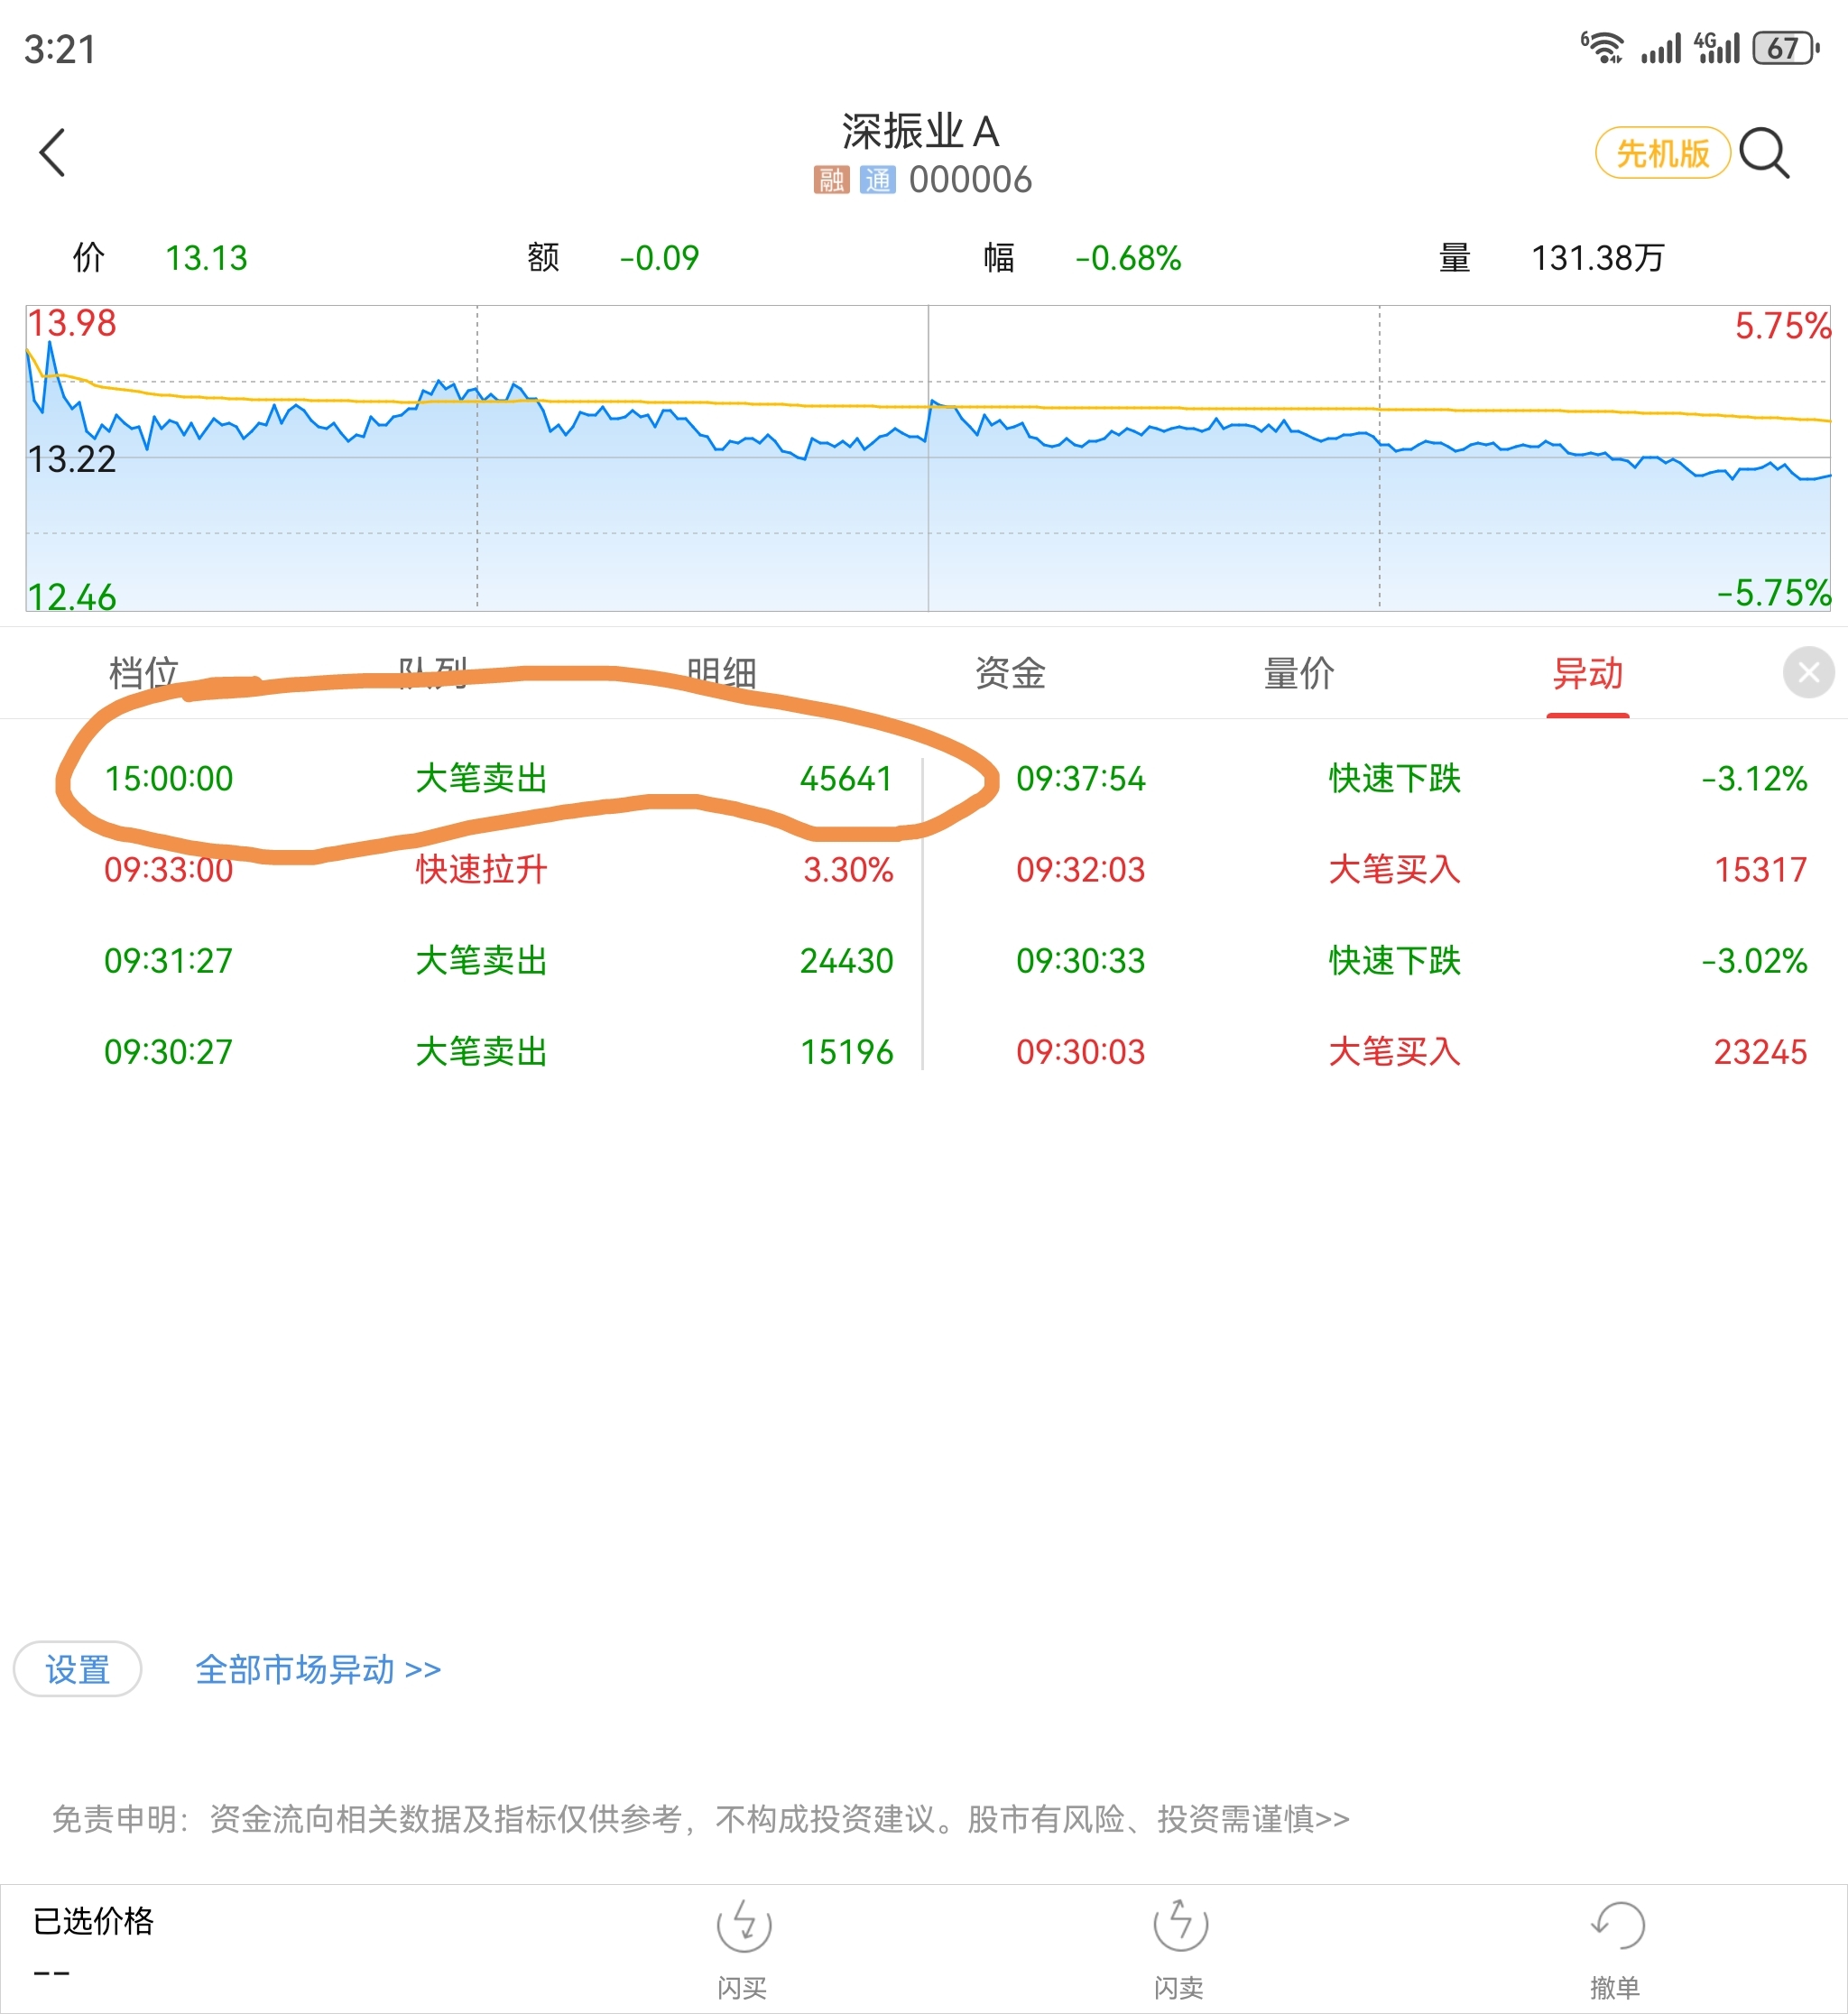Switch to the 档位 tab
The image size is (1848, 2014).
[x=144, y=673]
